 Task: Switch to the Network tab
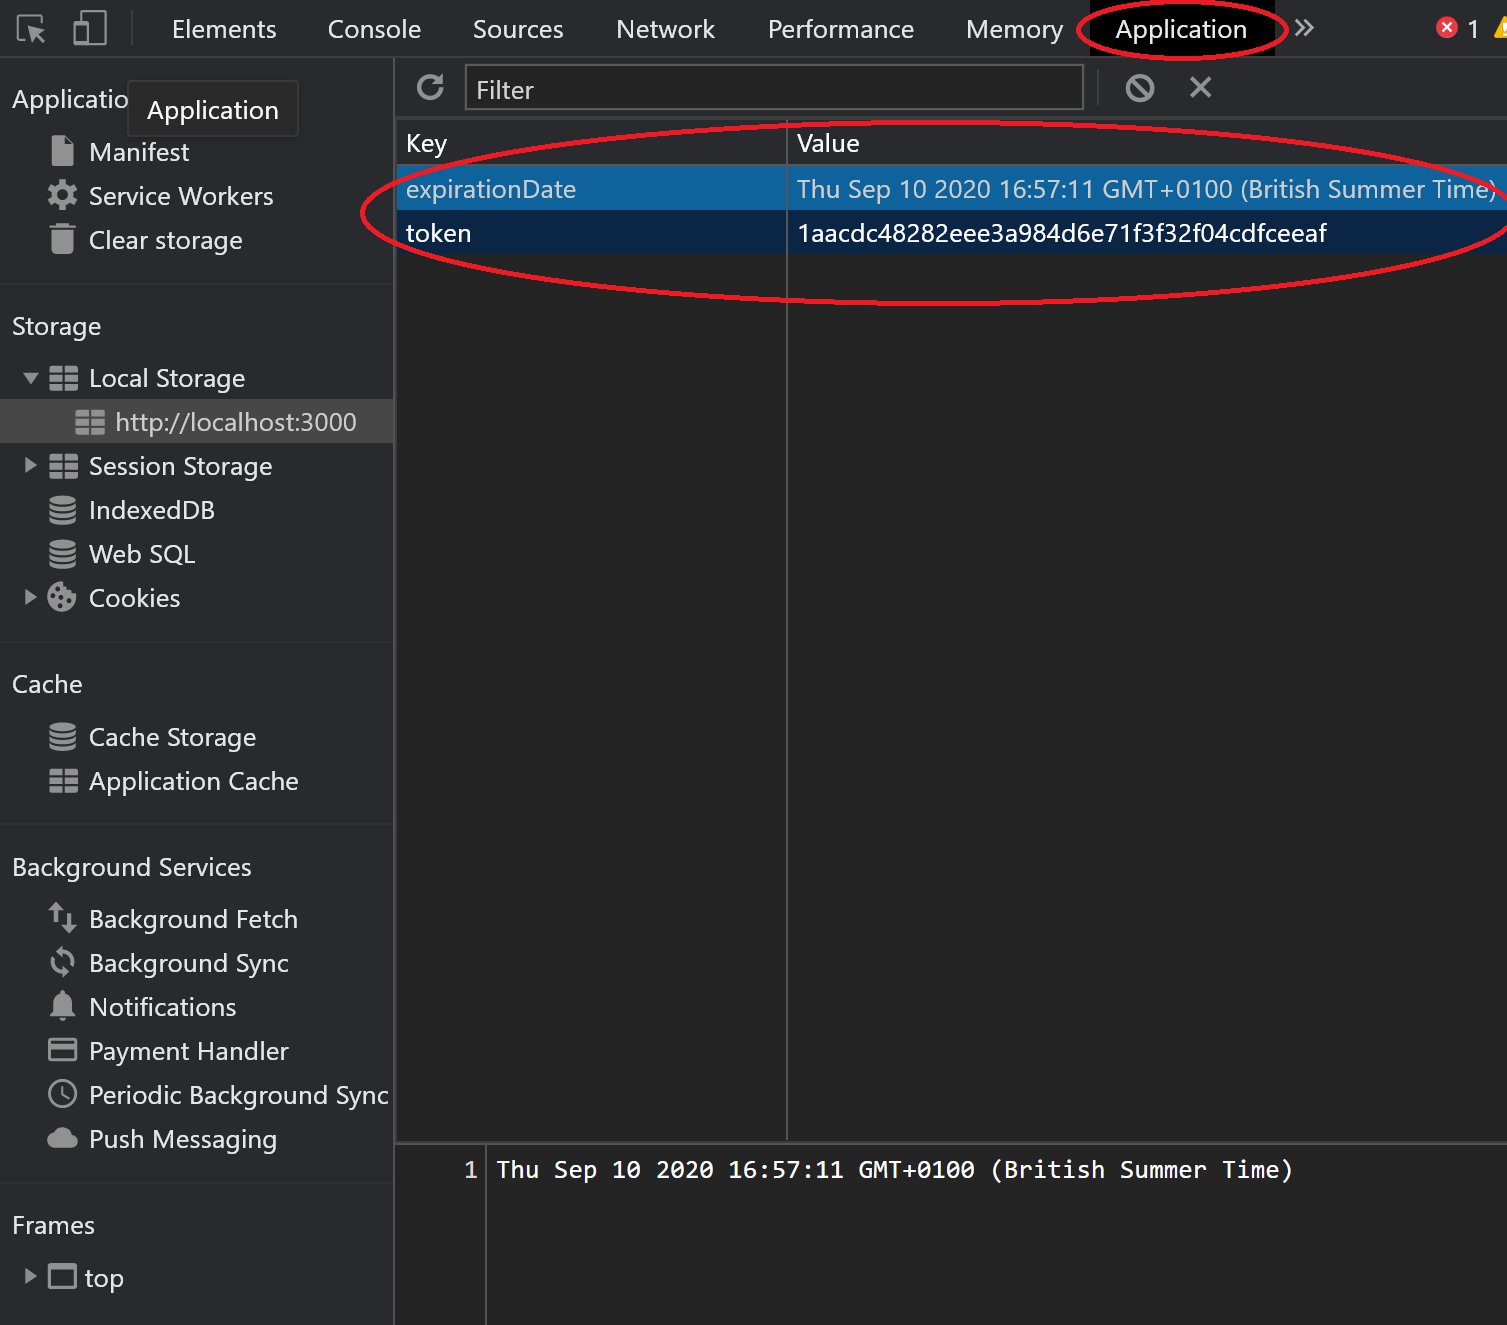point(665,29)
